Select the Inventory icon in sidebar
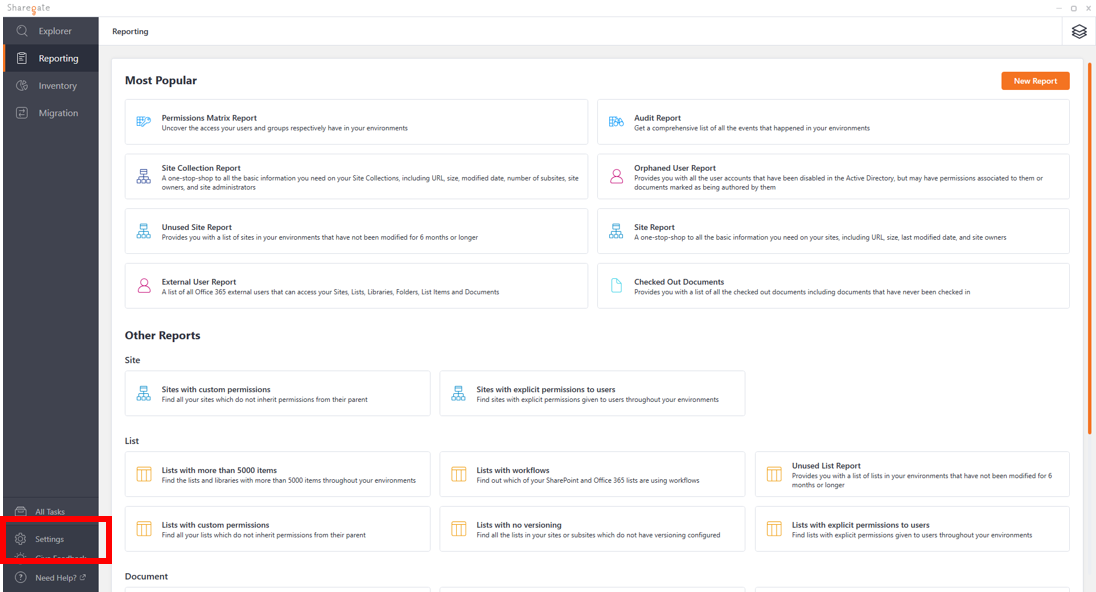This screenshot has width=1096, height=592. (22, 86)
